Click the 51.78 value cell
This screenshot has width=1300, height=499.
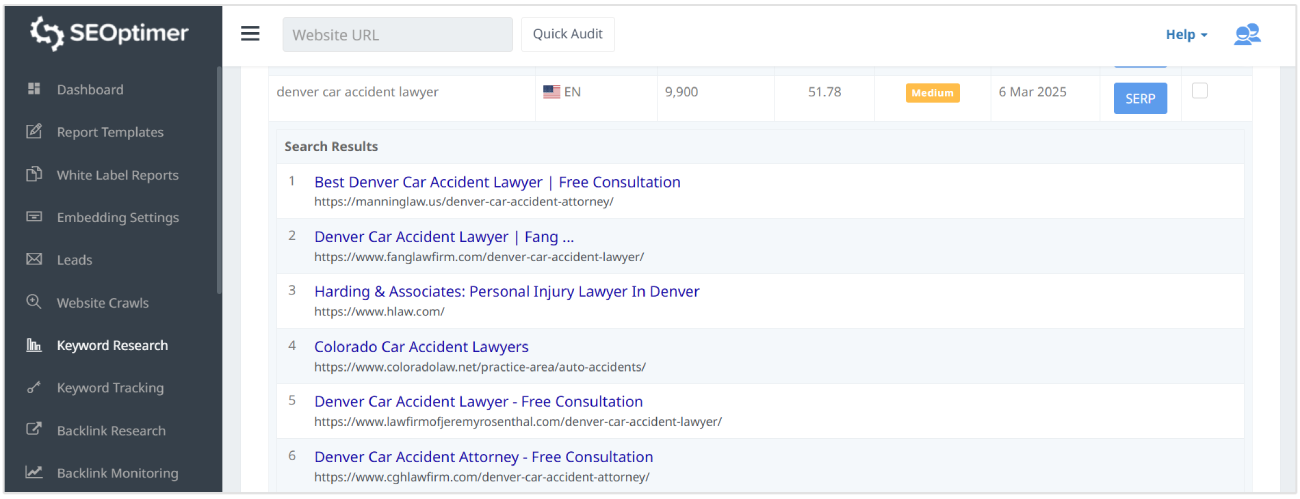coord(825,92)
